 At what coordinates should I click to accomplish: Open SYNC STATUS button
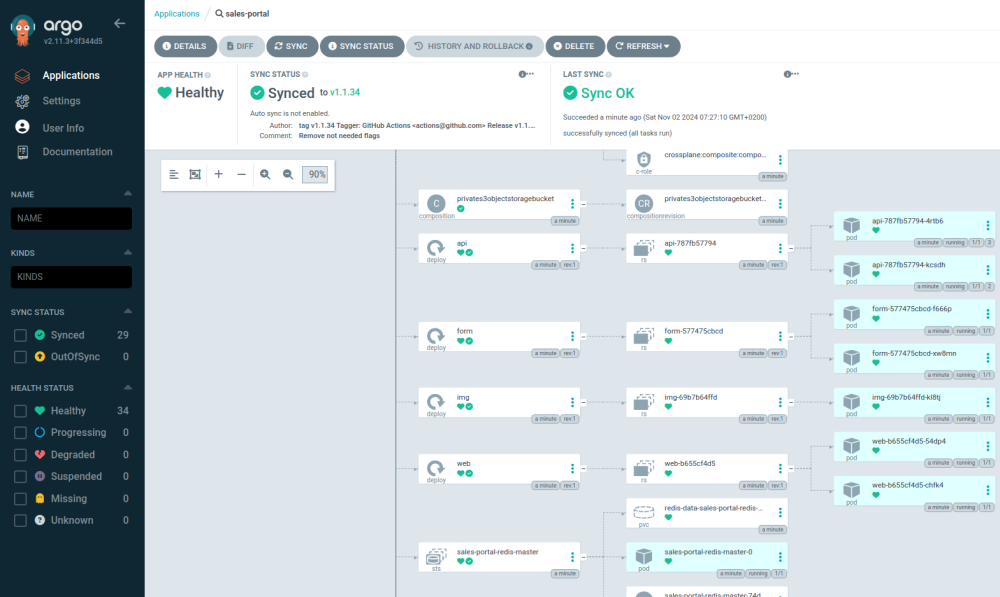coord(361,47)
